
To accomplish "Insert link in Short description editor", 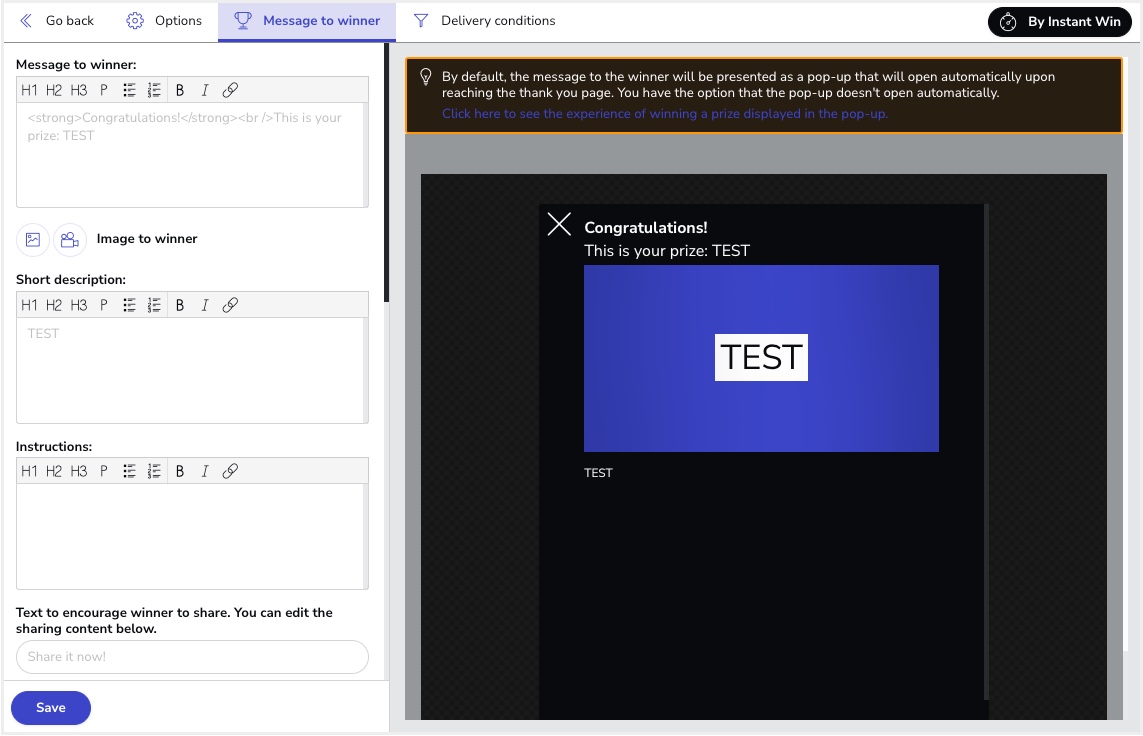I will click(230, 305).
